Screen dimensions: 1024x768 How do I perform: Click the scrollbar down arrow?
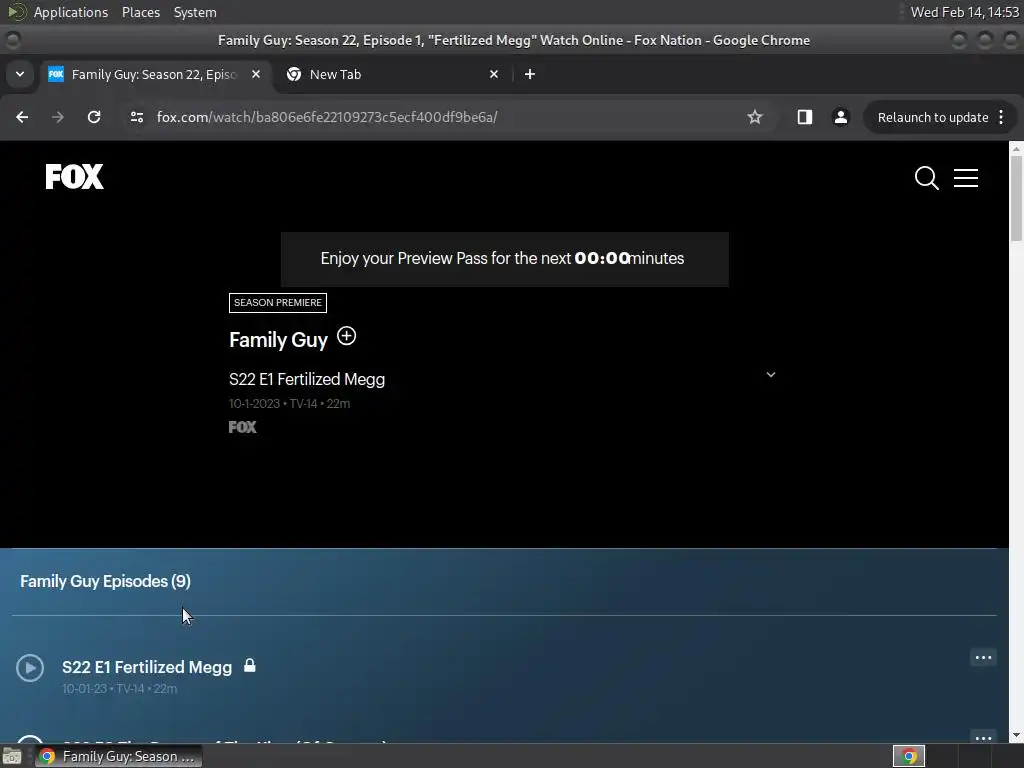[x=1016, y=735]
